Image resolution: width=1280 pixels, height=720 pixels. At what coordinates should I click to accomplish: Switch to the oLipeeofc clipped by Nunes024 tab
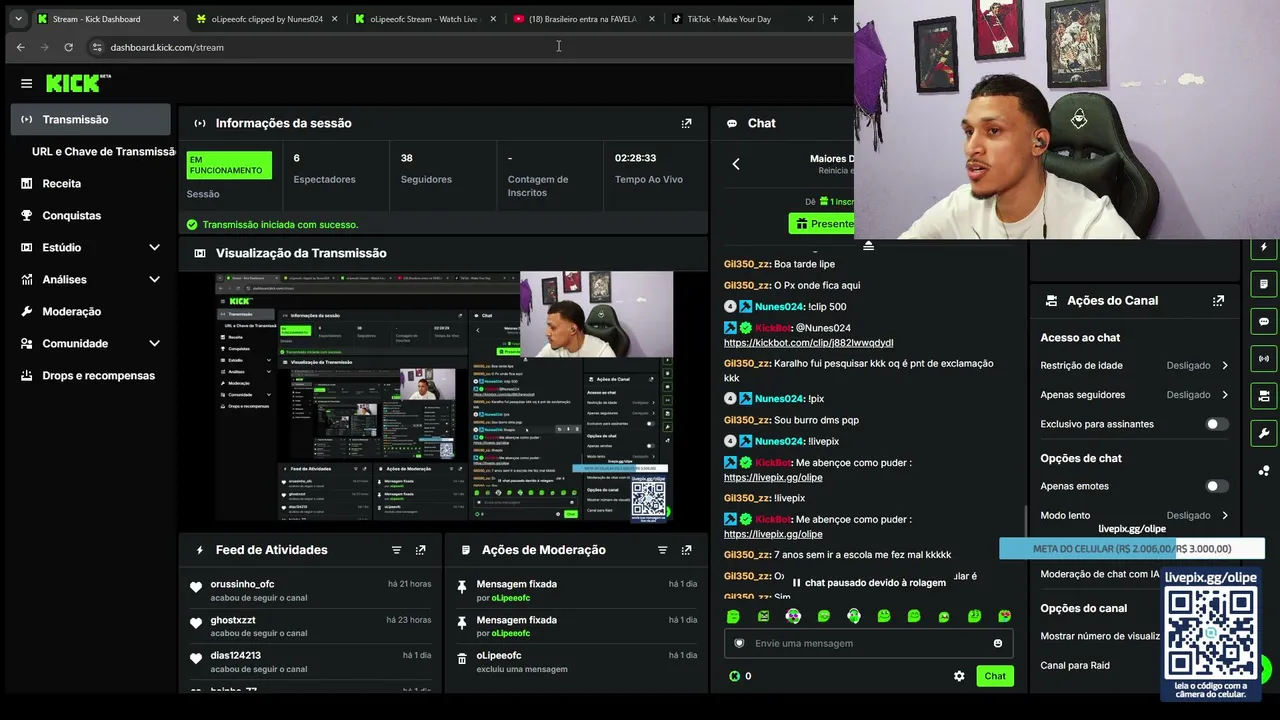tap(267, 19)
